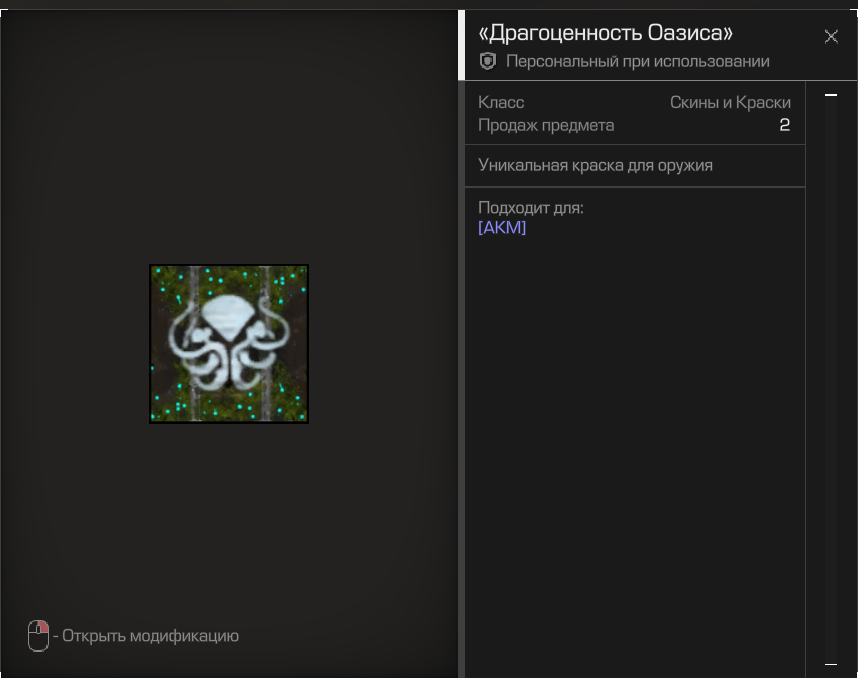Click the white accent bar left of title
Image resolution: width=858 pixels, height=678 pixels.
[462, 45]
